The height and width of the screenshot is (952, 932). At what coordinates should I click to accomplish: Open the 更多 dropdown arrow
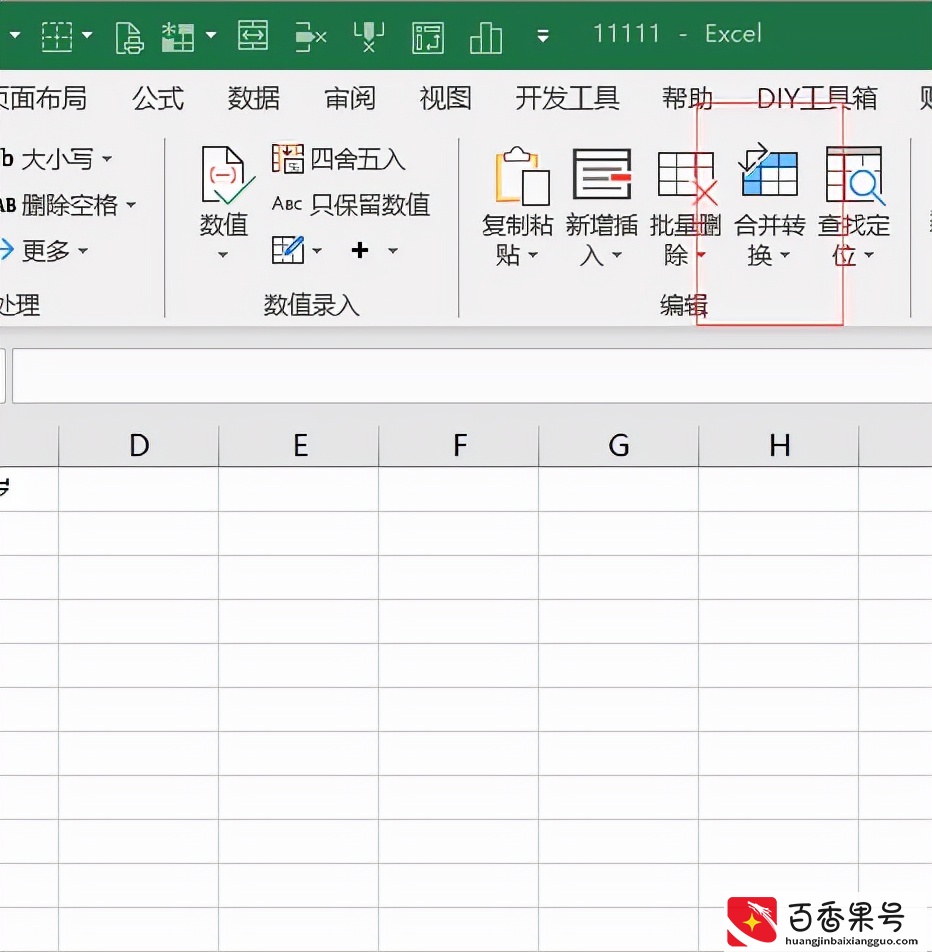click(83, 250)
